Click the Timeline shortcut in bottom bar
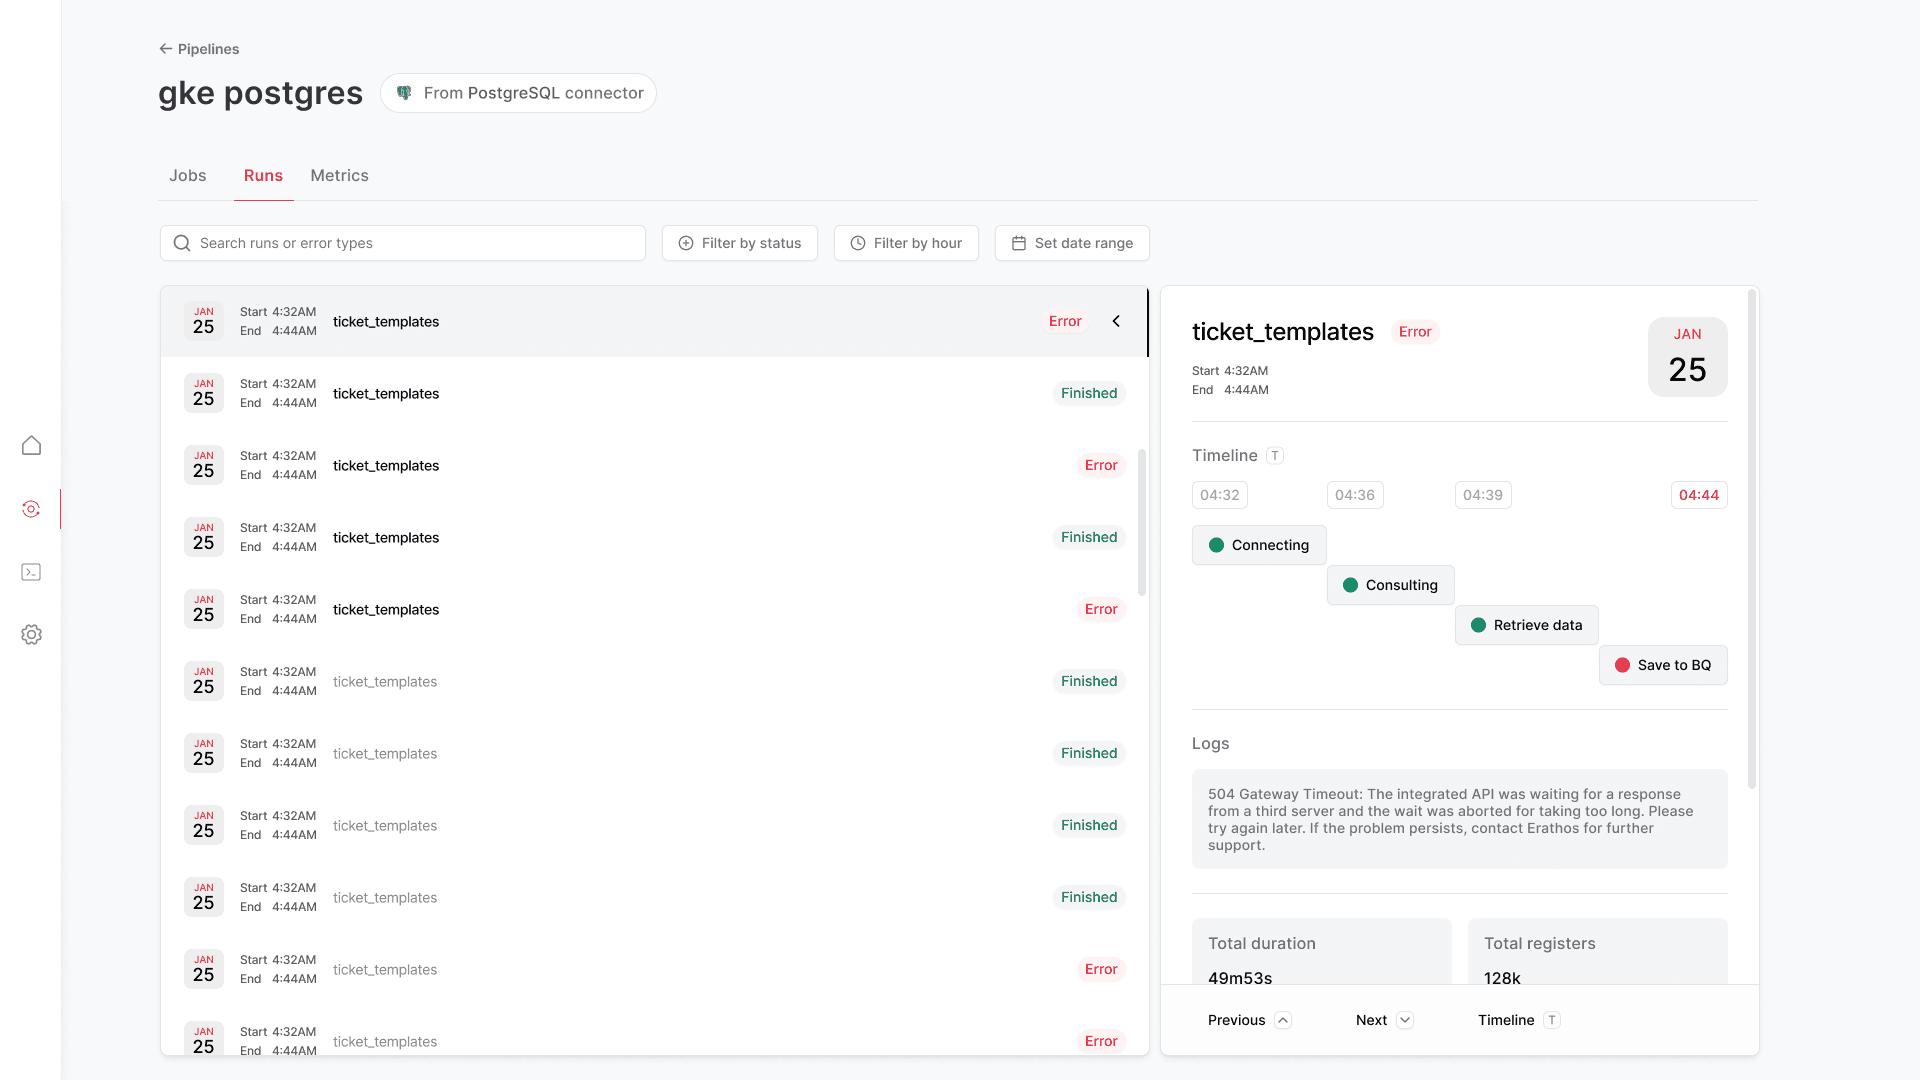The image size is (1920, 1080). click(x=1519, y=1020)
